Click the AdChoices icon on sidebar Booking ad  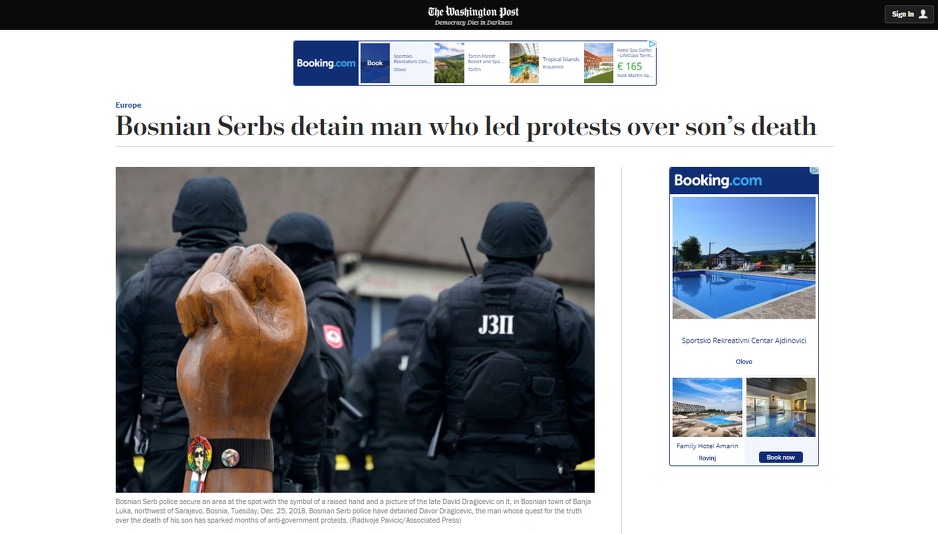point(814,170)
